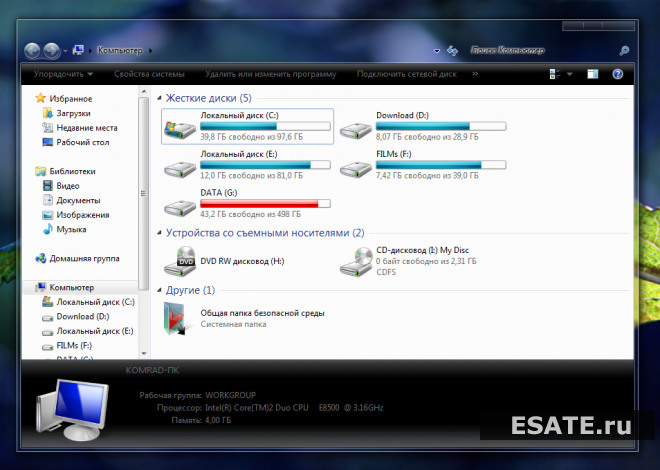Show more toolbar commands chevron
660x470 pixels.
click(475, 74)
